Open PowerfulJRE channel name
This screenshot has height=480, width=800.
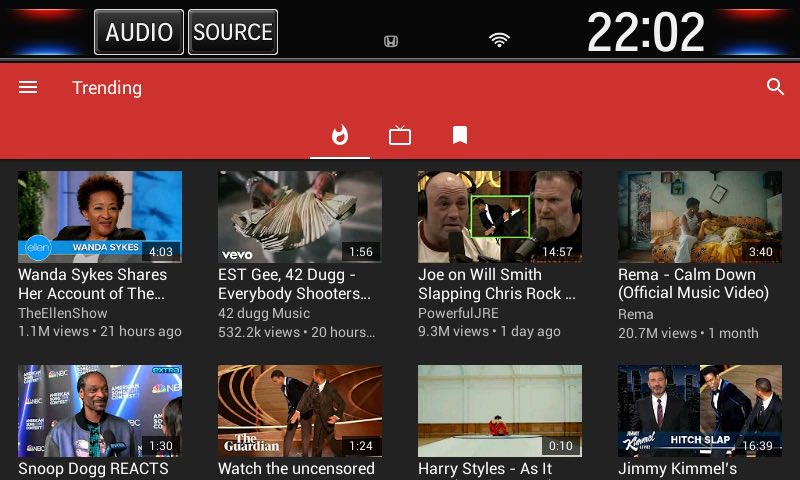pyautogui.click(x=458, y=313)
